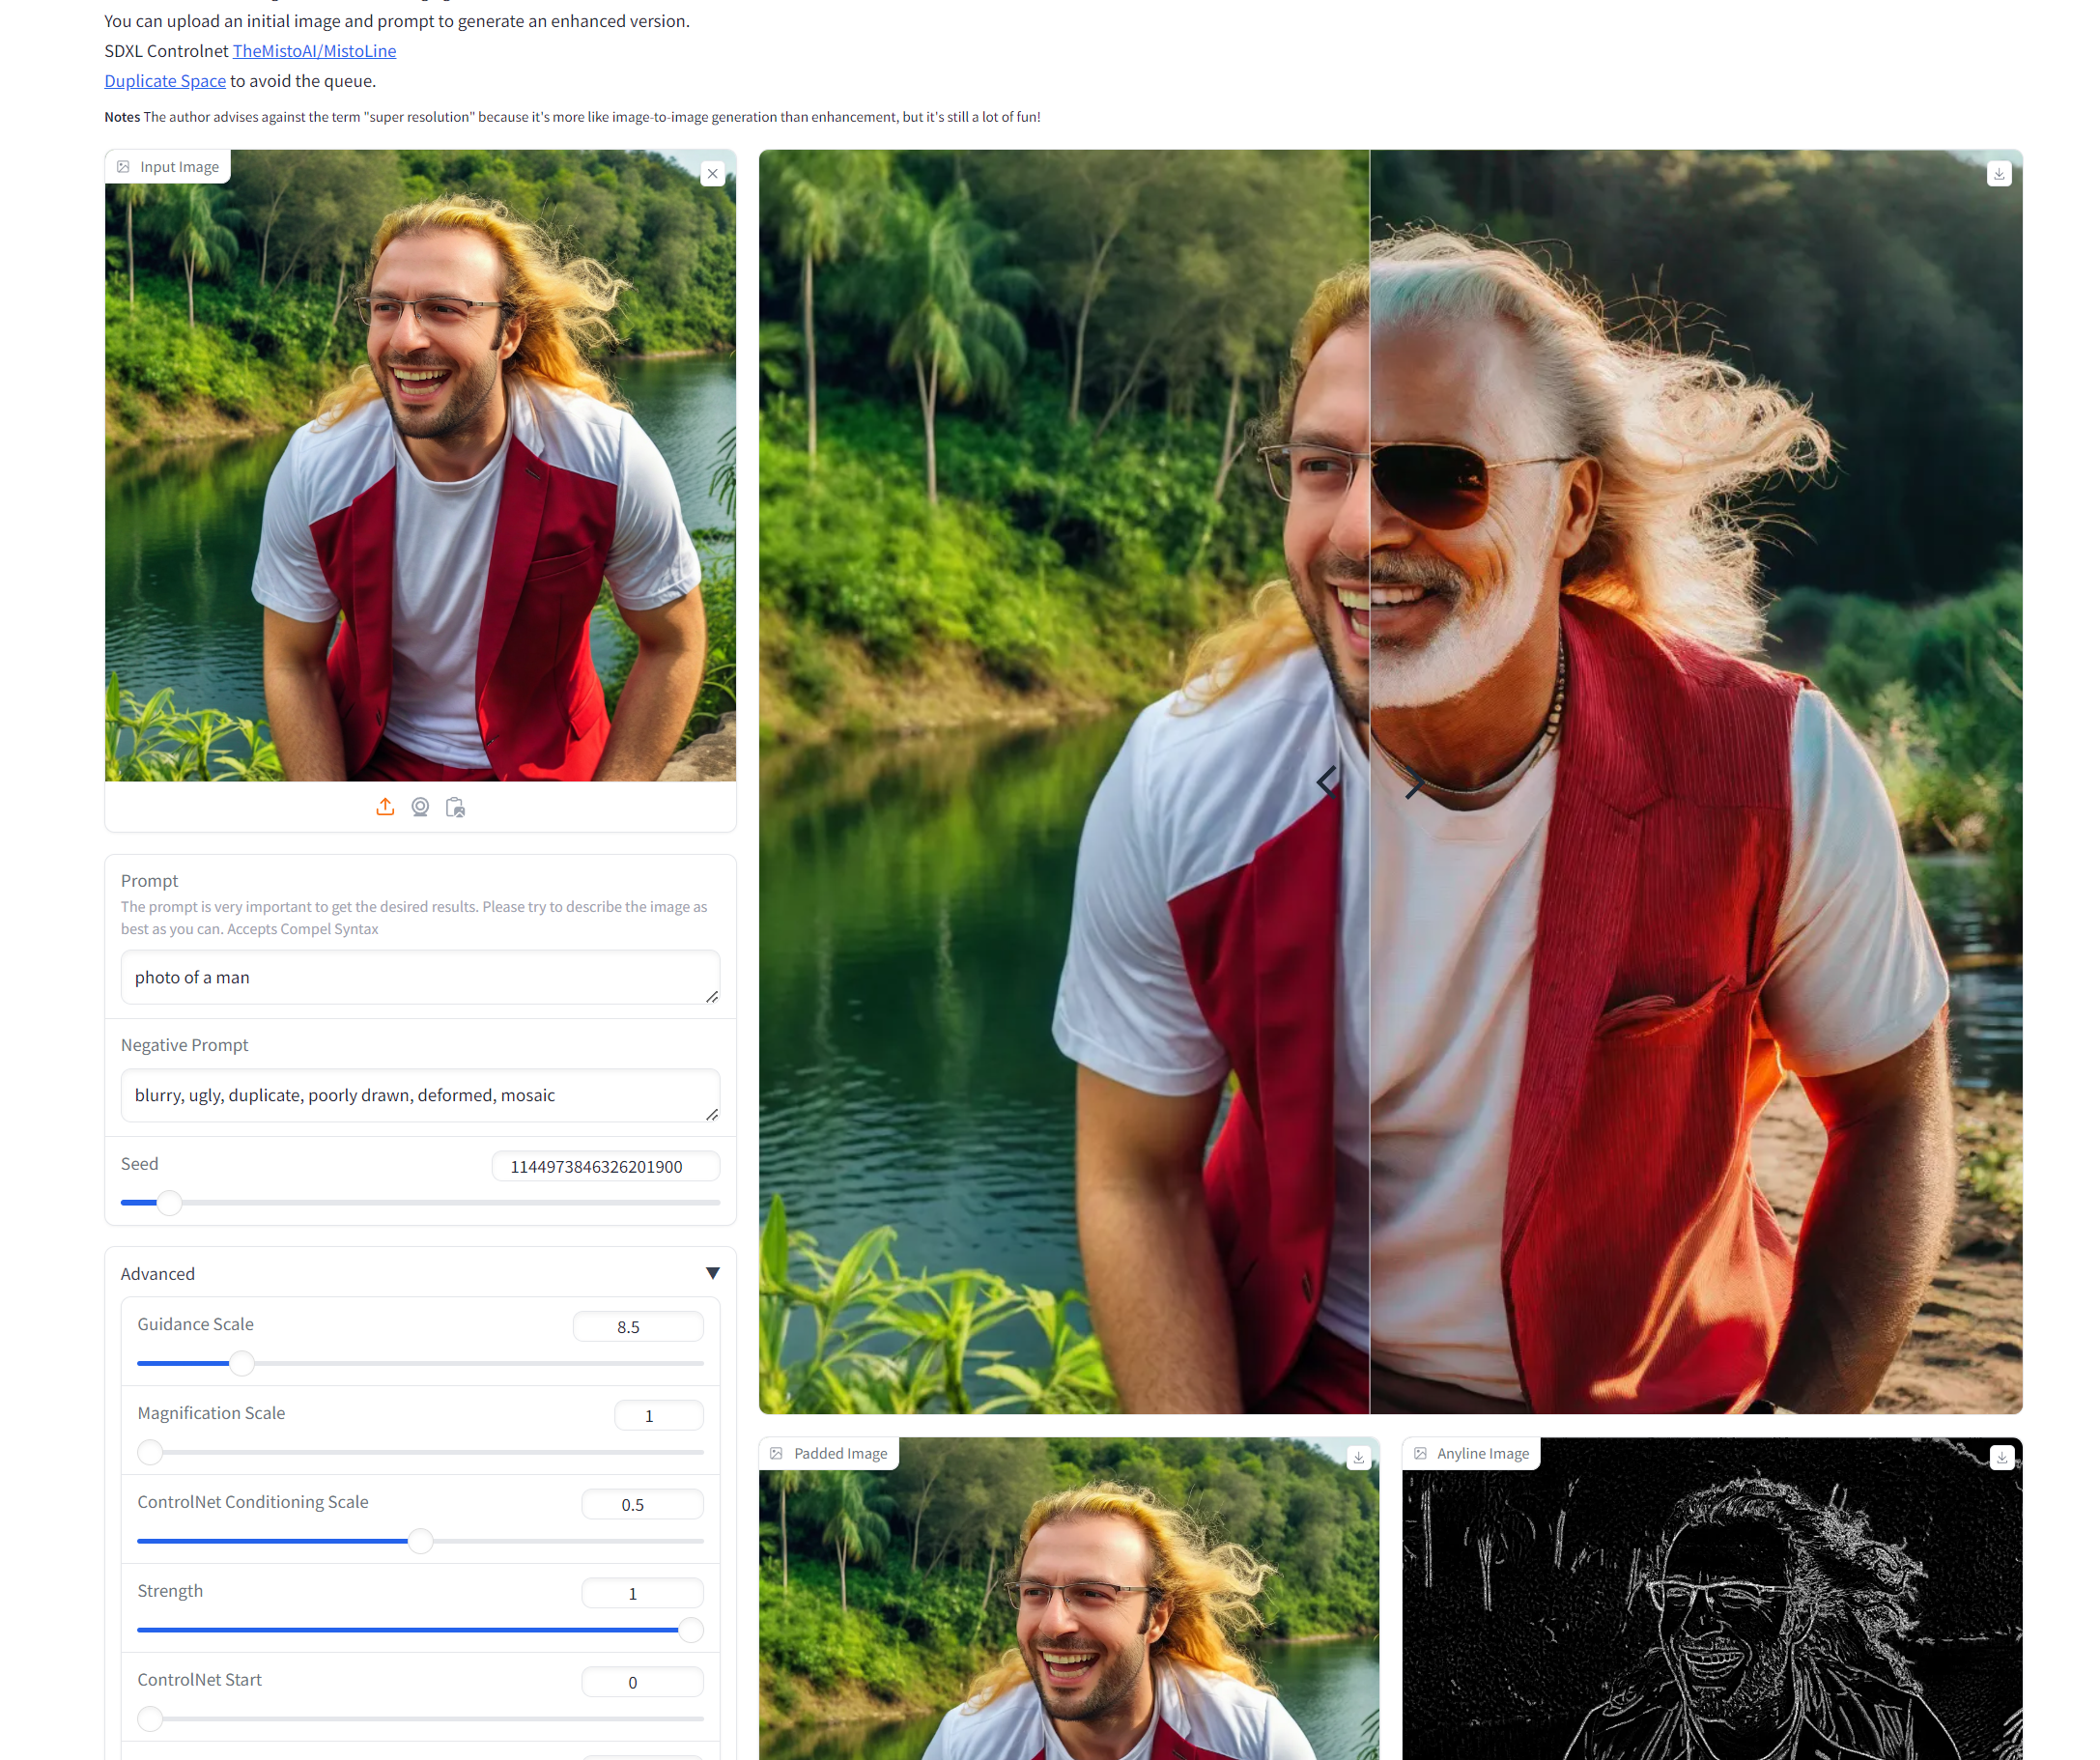Click the Negative Prompt text field
The width and height of the screenshot is (2100, 1760).
[419, 1095]
